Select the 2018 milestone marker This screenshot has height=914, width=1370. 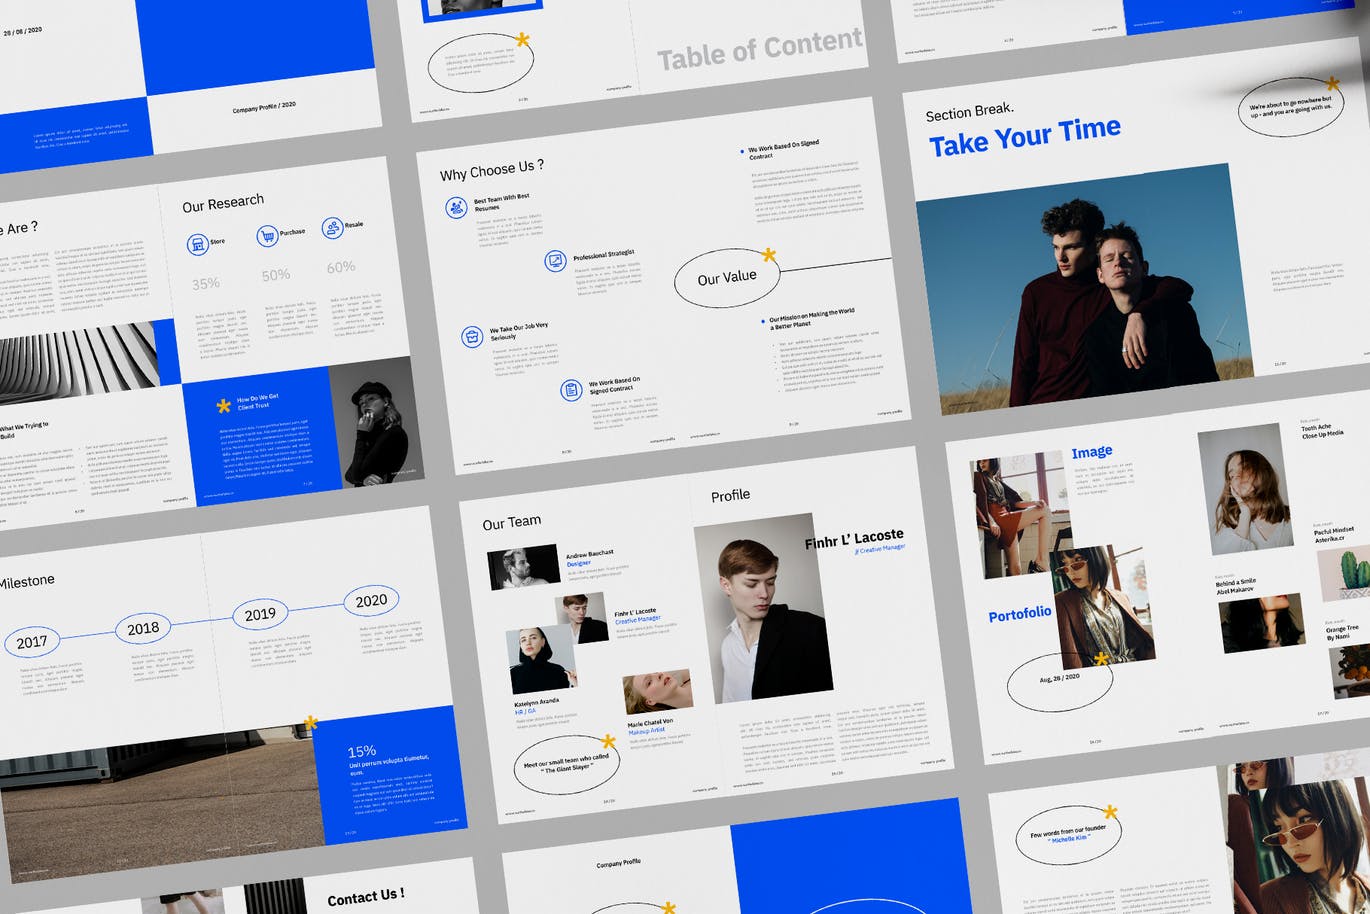pos(143,628)
